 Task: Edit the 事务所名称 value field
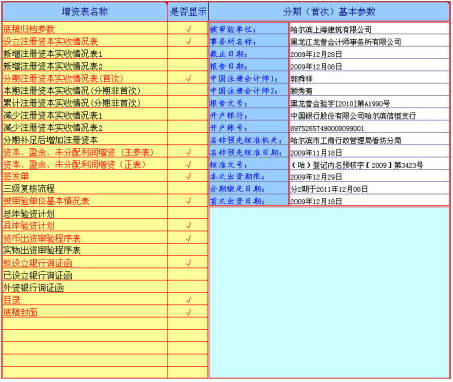[369, 42]
